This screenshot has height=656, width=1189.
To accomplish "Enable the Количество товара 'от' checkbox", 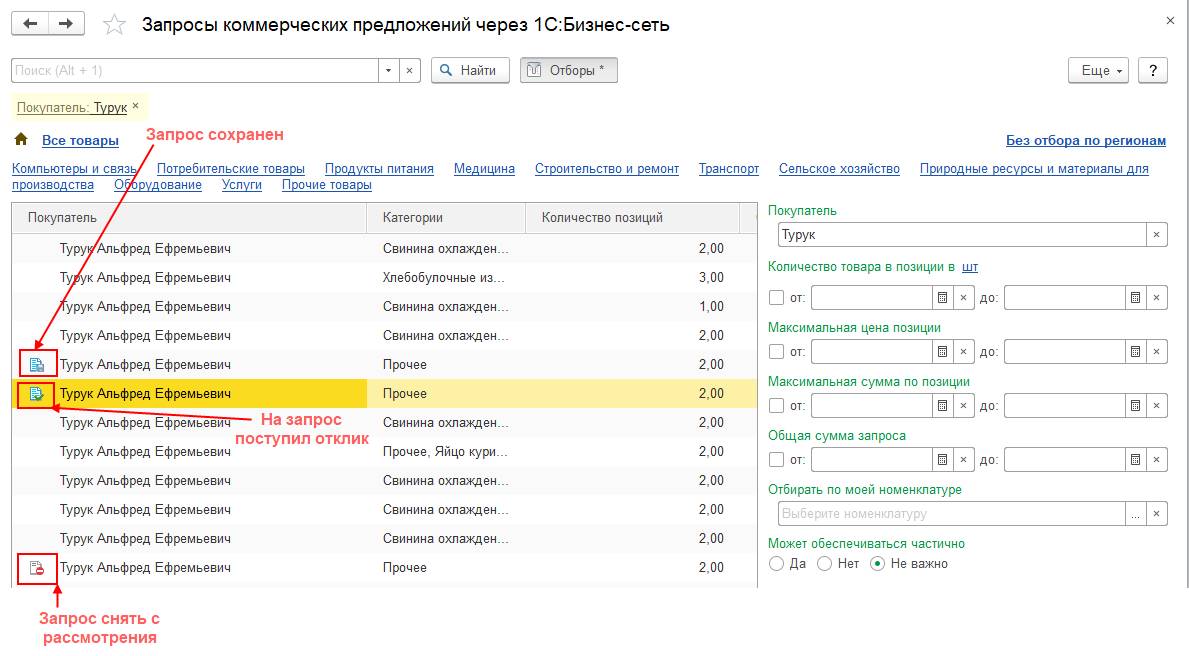I will [x=776, y=298].
